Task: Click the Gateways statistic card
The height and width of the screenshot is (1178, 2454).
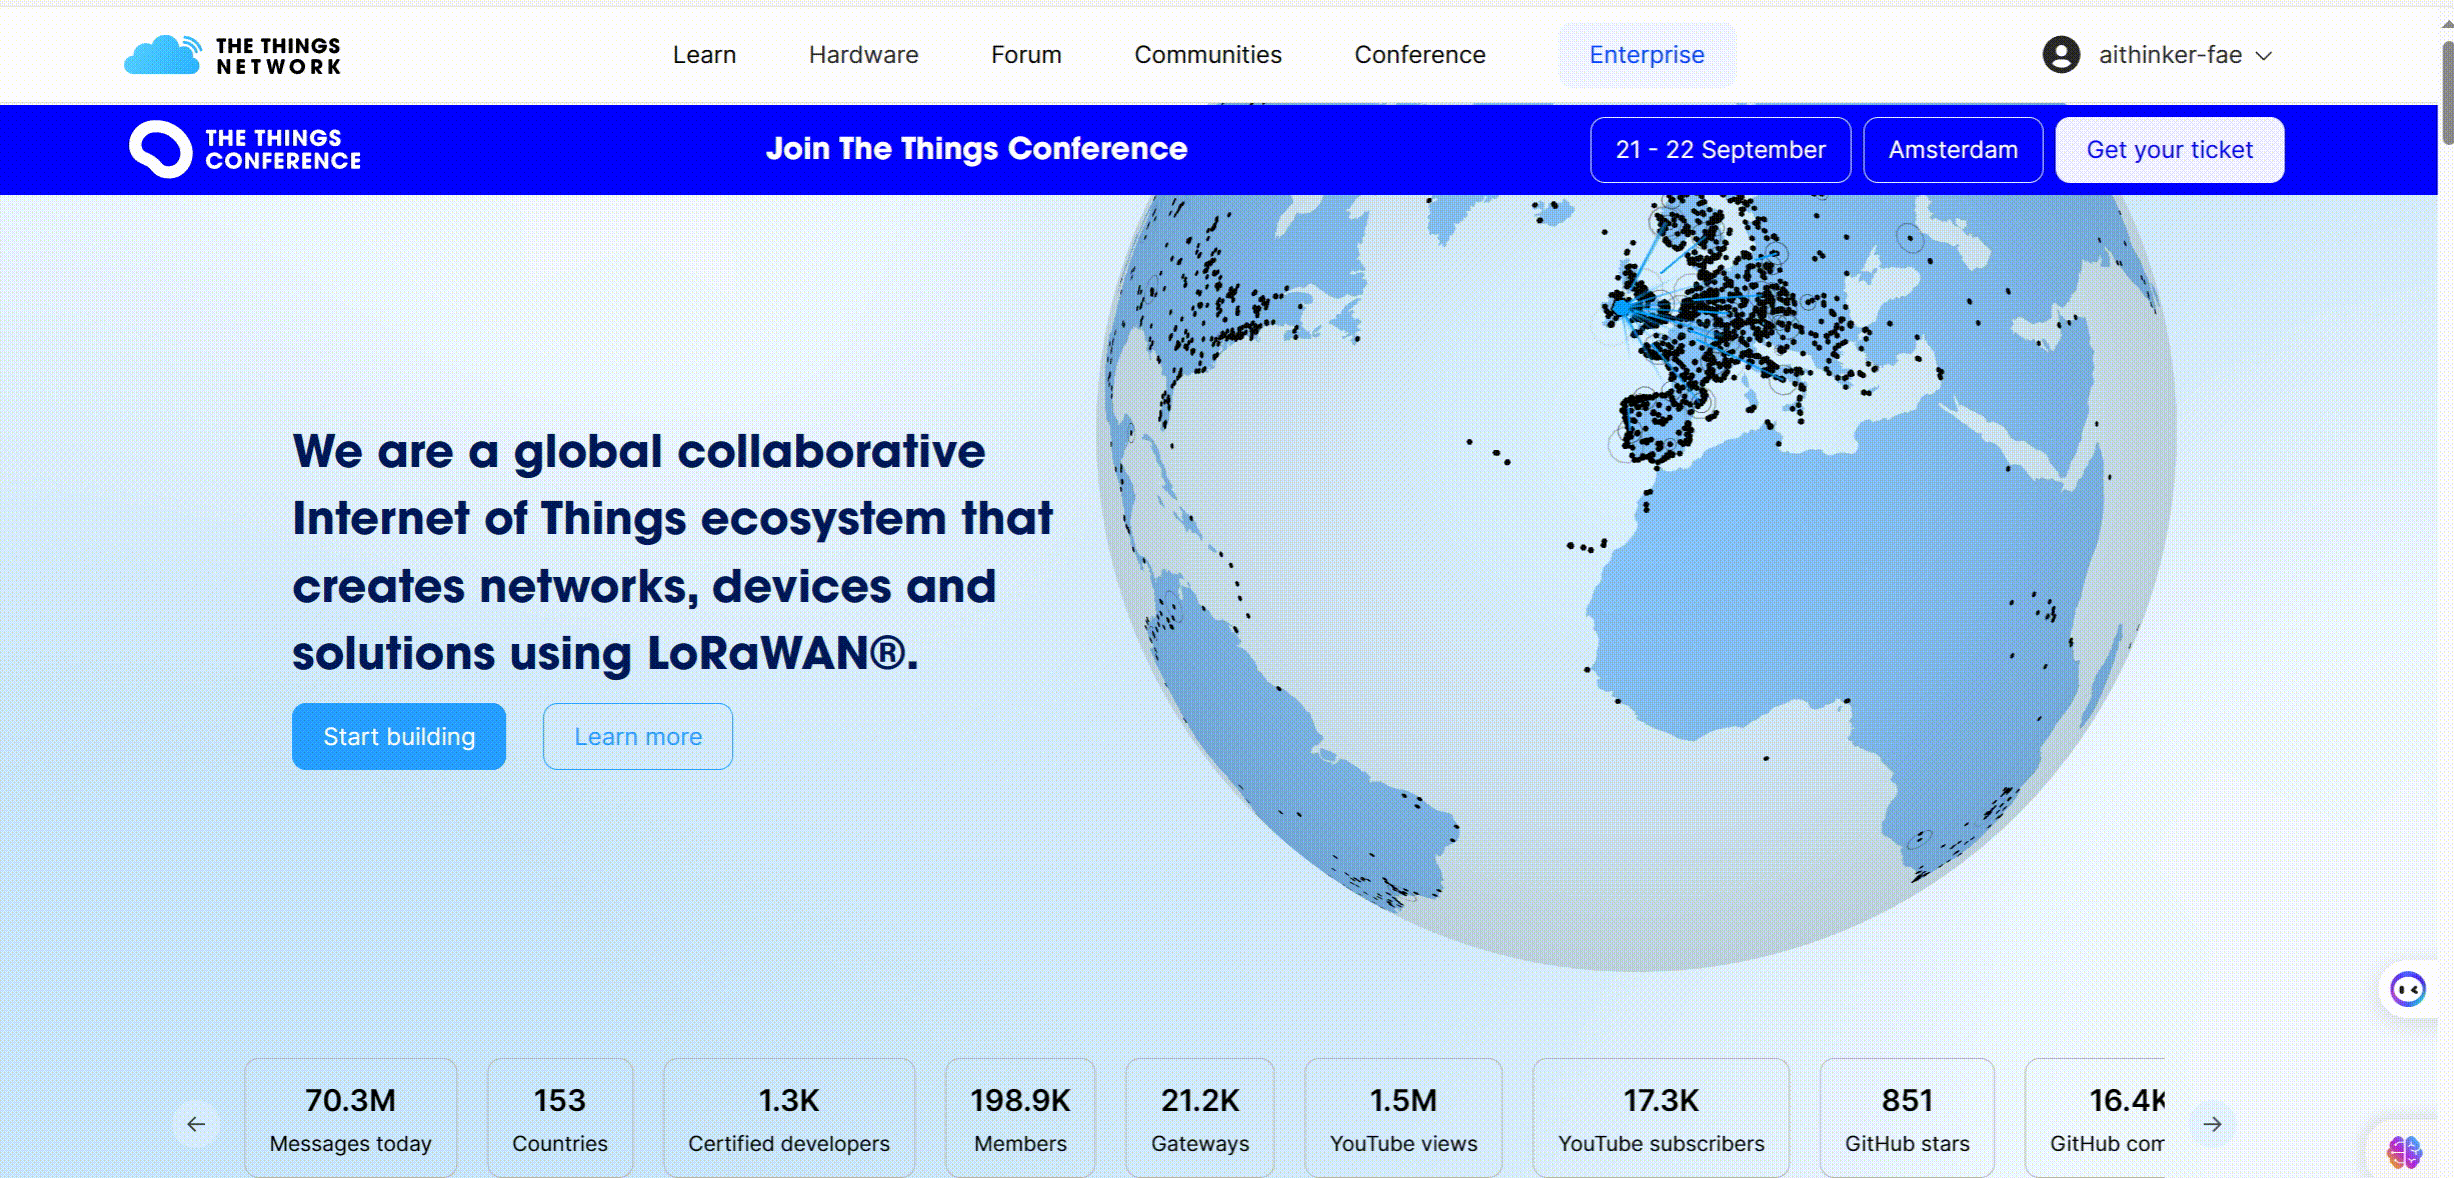Action: 1199,1118
